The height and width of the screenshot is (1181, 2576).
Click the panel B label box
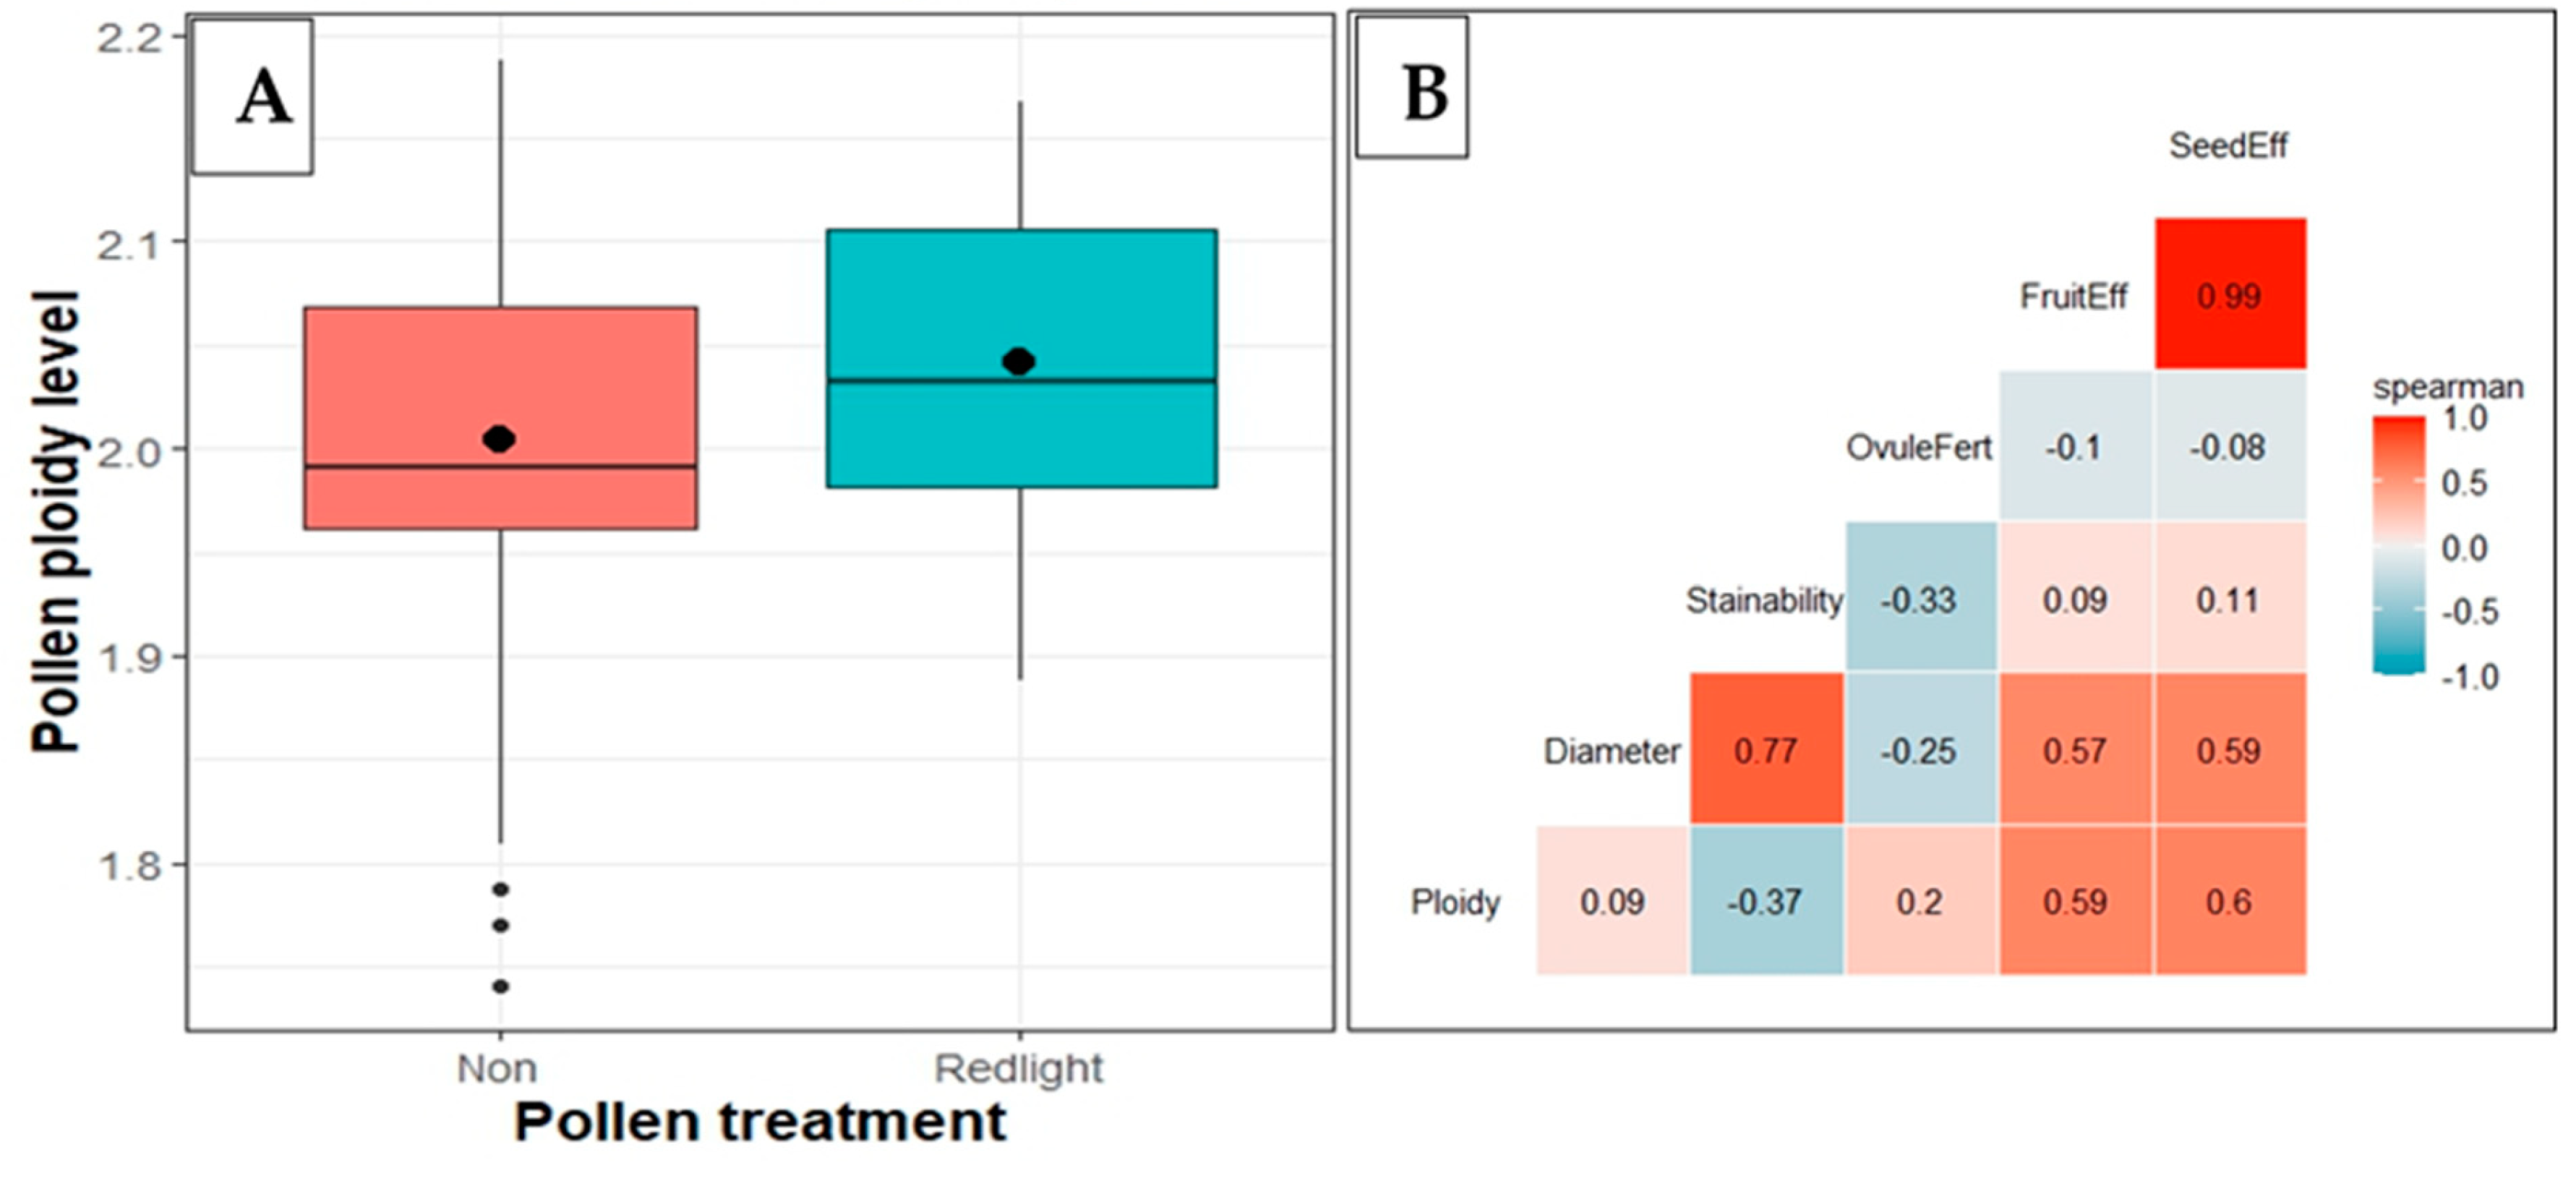pyautogui.click(x=1412, y=88)
